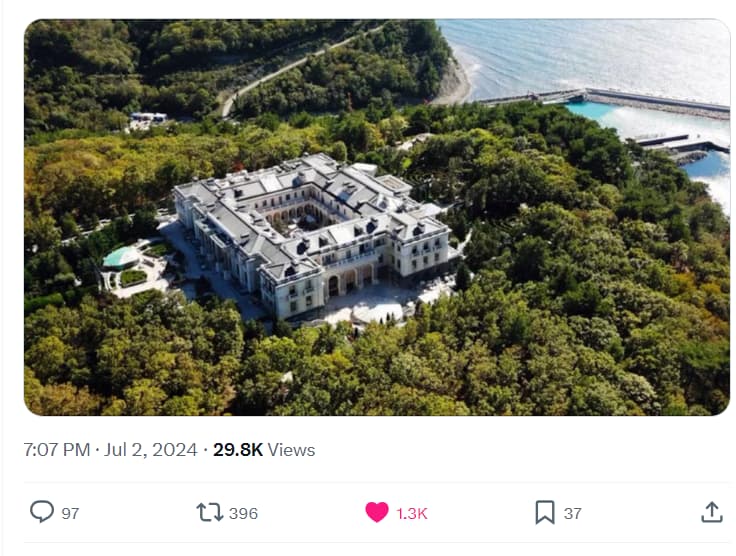The image size is (736, 556).
Task: Click the 1.3K likes count
Action: (412, 513)
